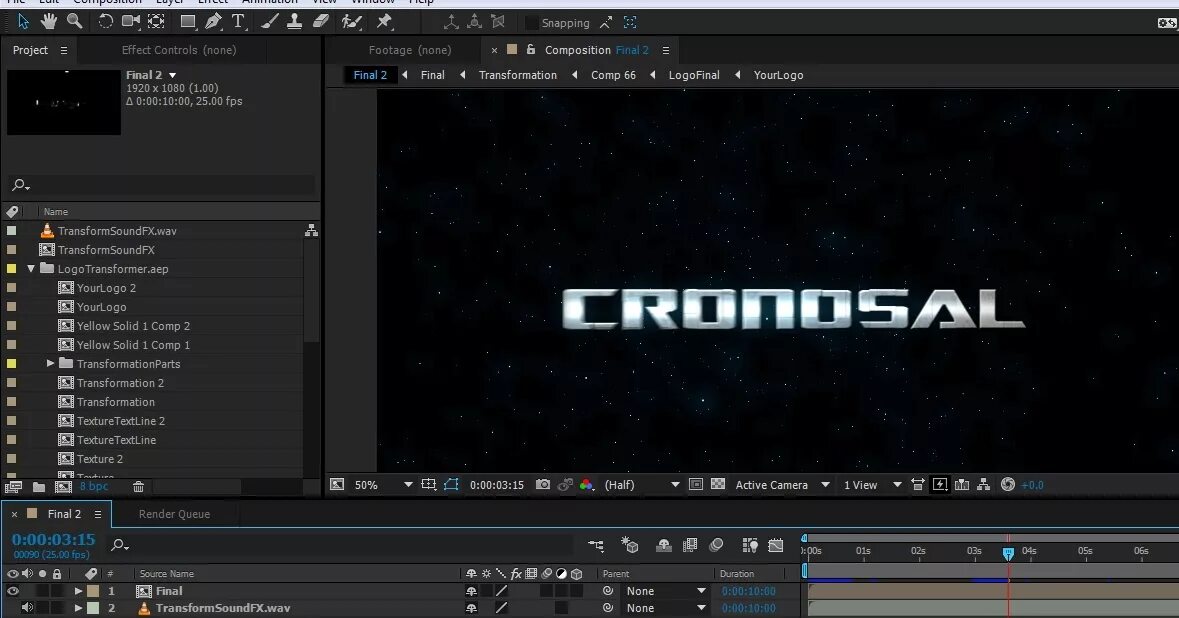
Task: Select the Pan Behind anchor point tool
Action: click(x=156, y=22)
